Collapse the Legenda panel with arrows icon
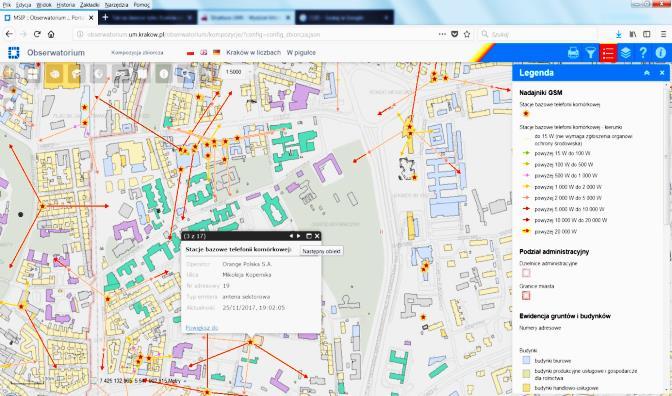672x396 pixels. (647, 73)
